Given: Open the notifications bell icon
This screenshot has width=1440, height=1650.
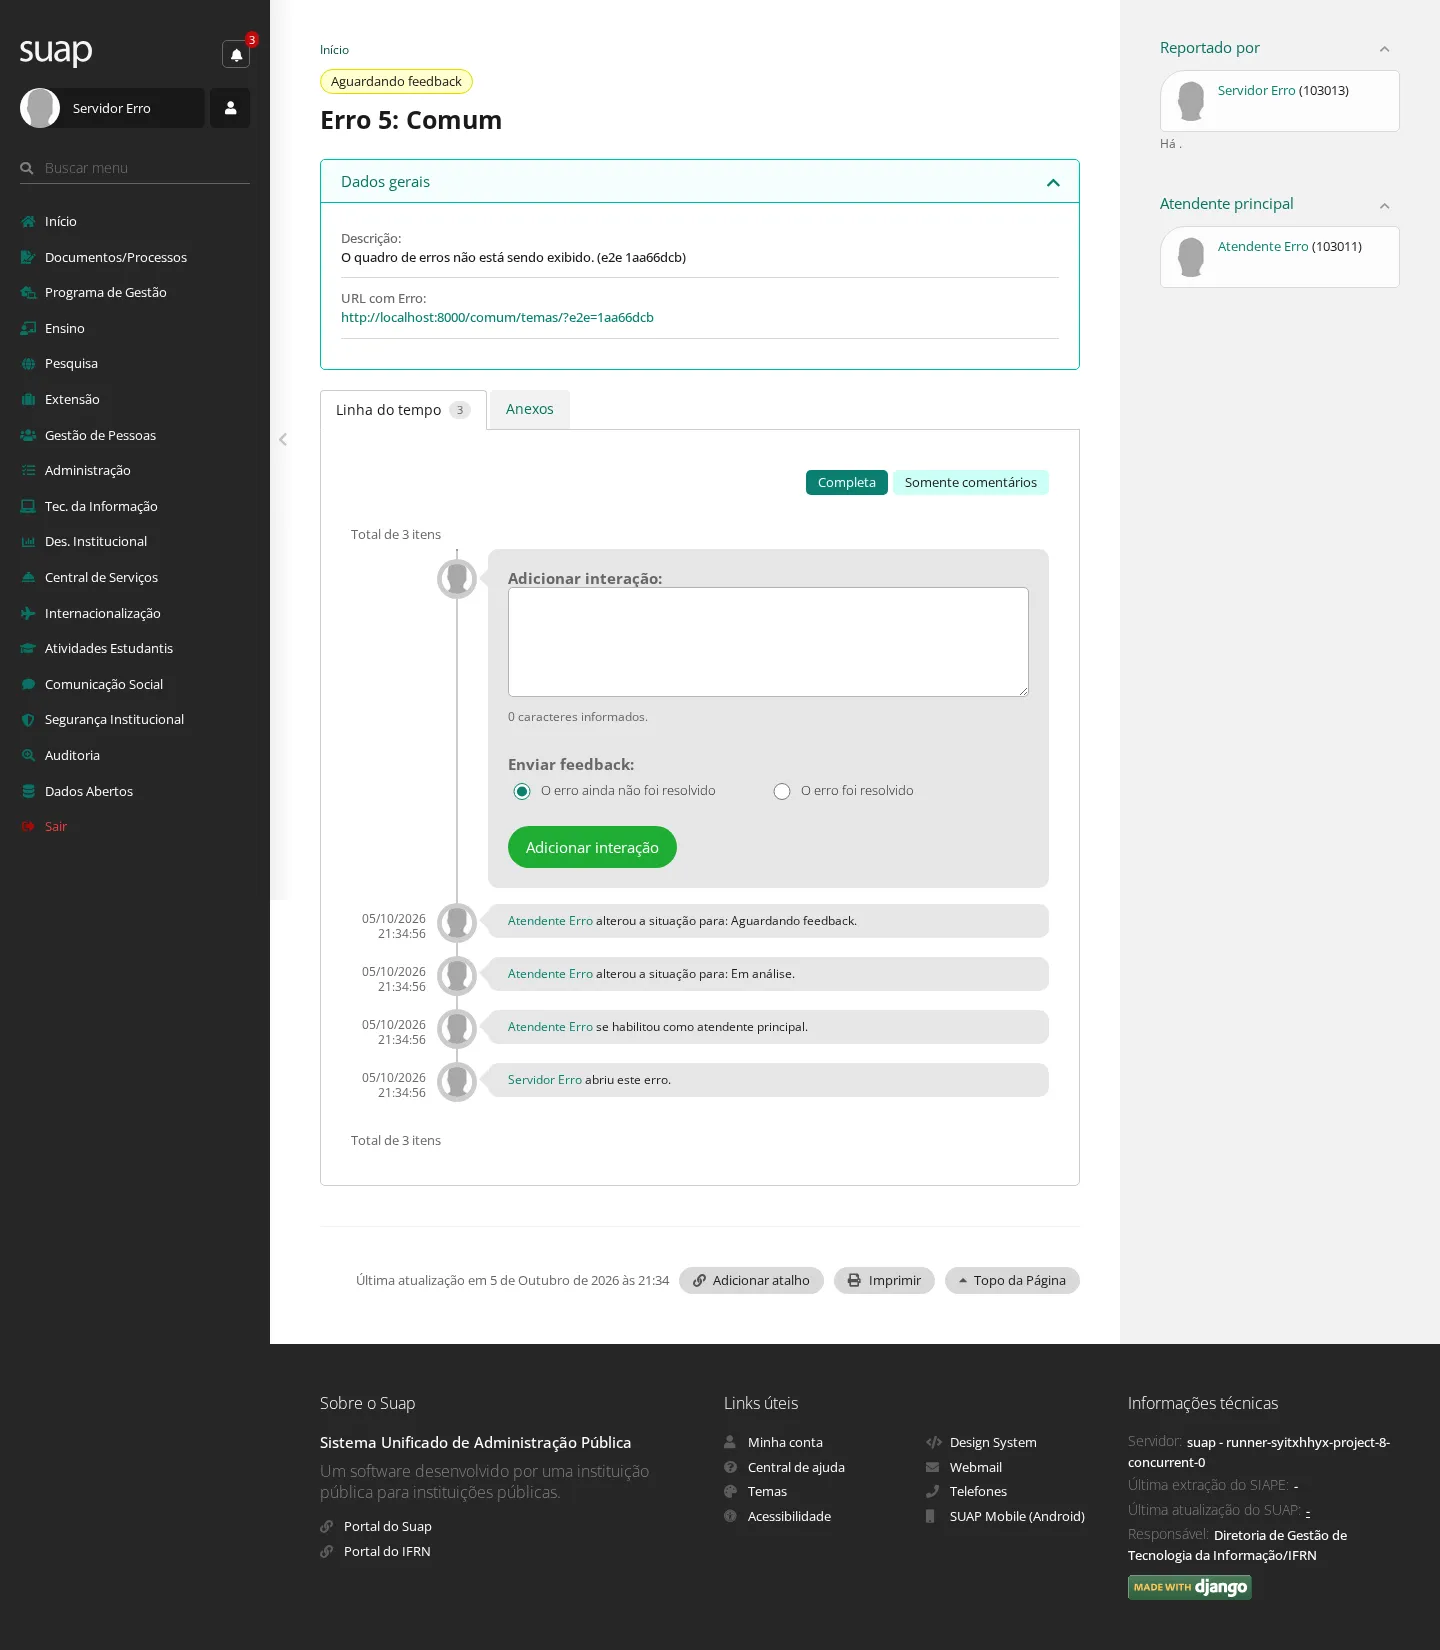Looking at the screenshot, I should [236, 55].
